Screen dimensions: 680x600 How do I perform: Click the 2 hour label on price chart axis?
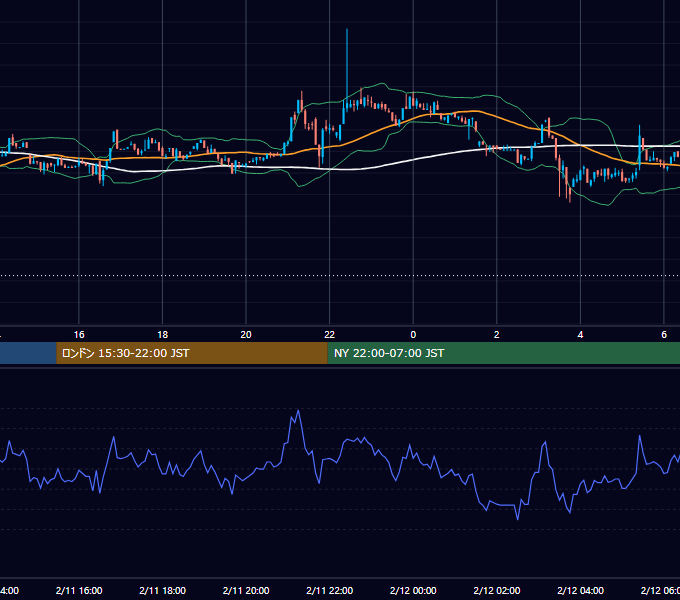[x=497, y=335]
